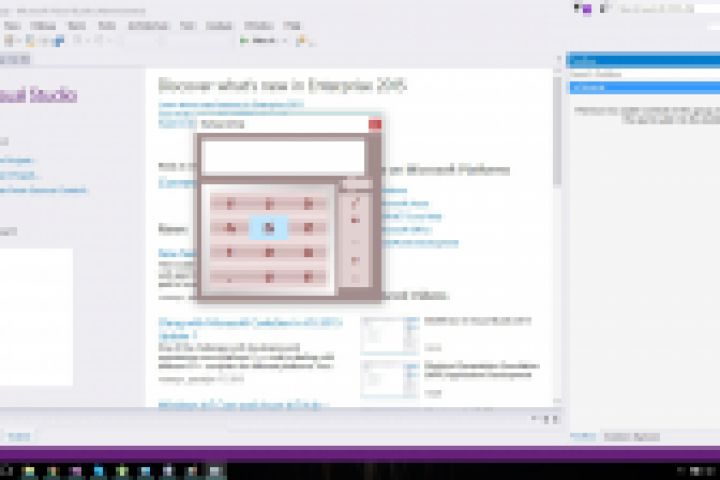Click the green Start debugging arrow in toolbar
720x480 pixels.
244,41
